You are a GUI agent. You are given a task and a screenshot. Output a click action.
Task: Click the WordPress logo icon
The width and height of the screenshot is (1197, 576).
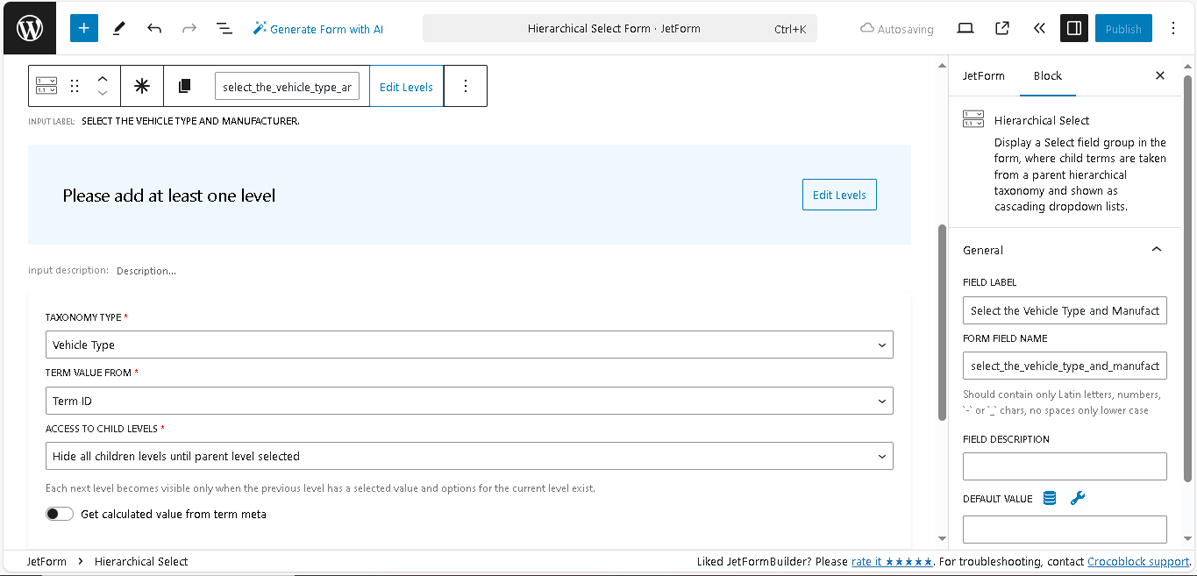pos(27,27)
